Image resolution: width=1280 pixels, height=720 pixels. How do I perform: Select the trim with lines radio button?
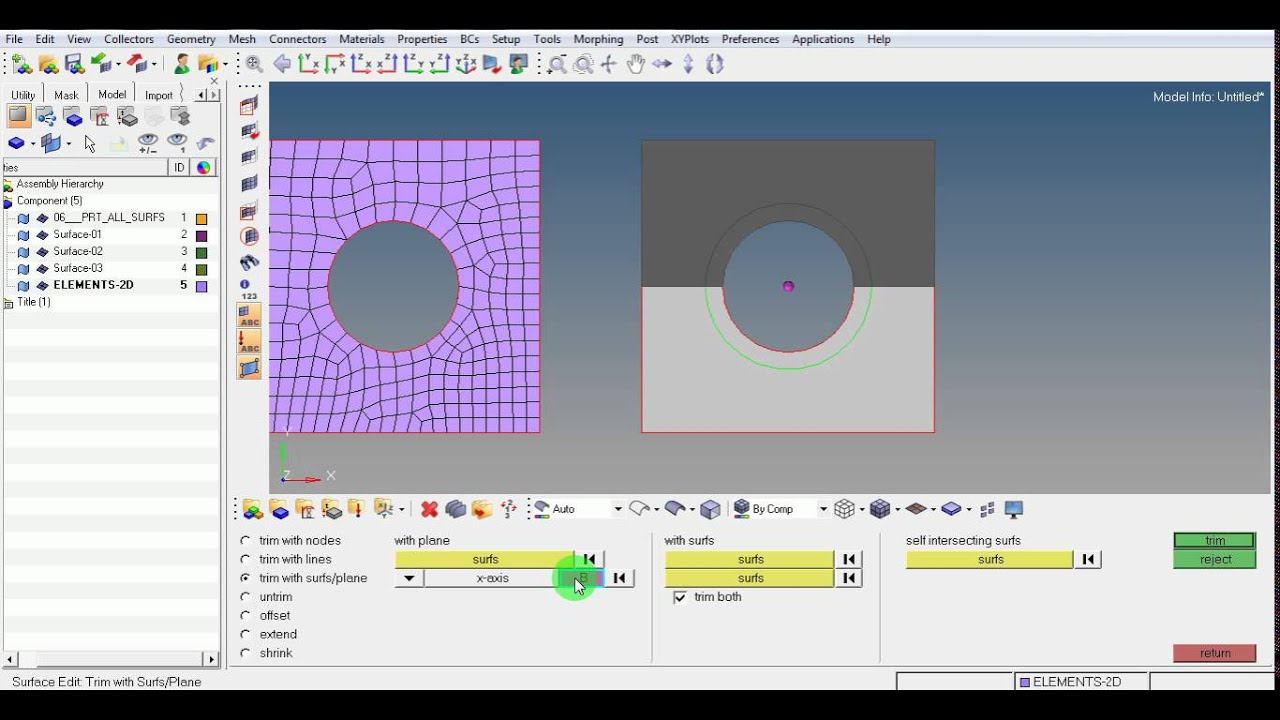click(x=245, y=560)
